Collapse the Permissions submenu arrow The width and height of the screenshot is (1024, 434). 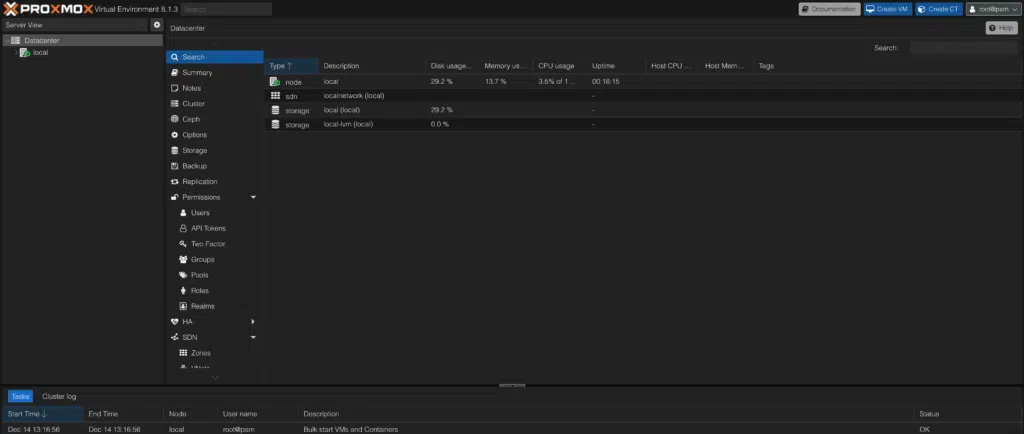tap(253, 197)
